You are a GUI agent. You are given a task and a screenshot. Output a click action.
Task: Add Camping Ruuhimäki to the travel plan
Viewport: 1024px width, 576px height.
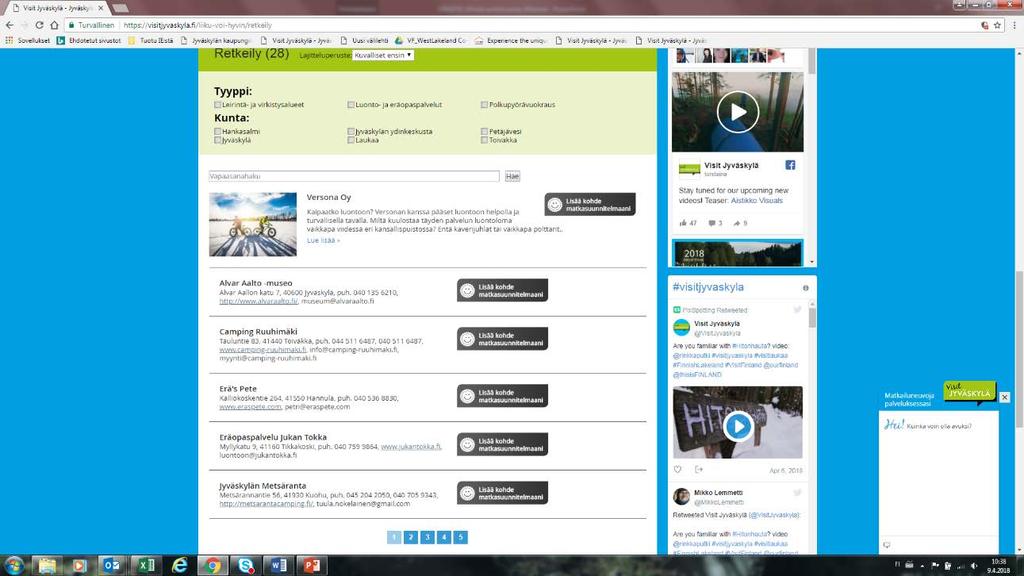click(502, 339)
